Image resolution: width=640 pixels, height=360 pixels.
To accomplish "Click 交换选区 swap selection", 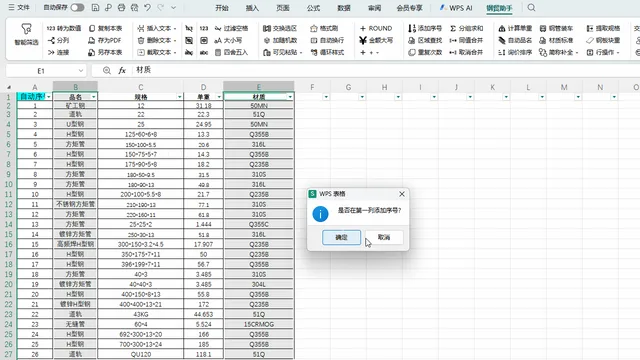I will 280,28.
